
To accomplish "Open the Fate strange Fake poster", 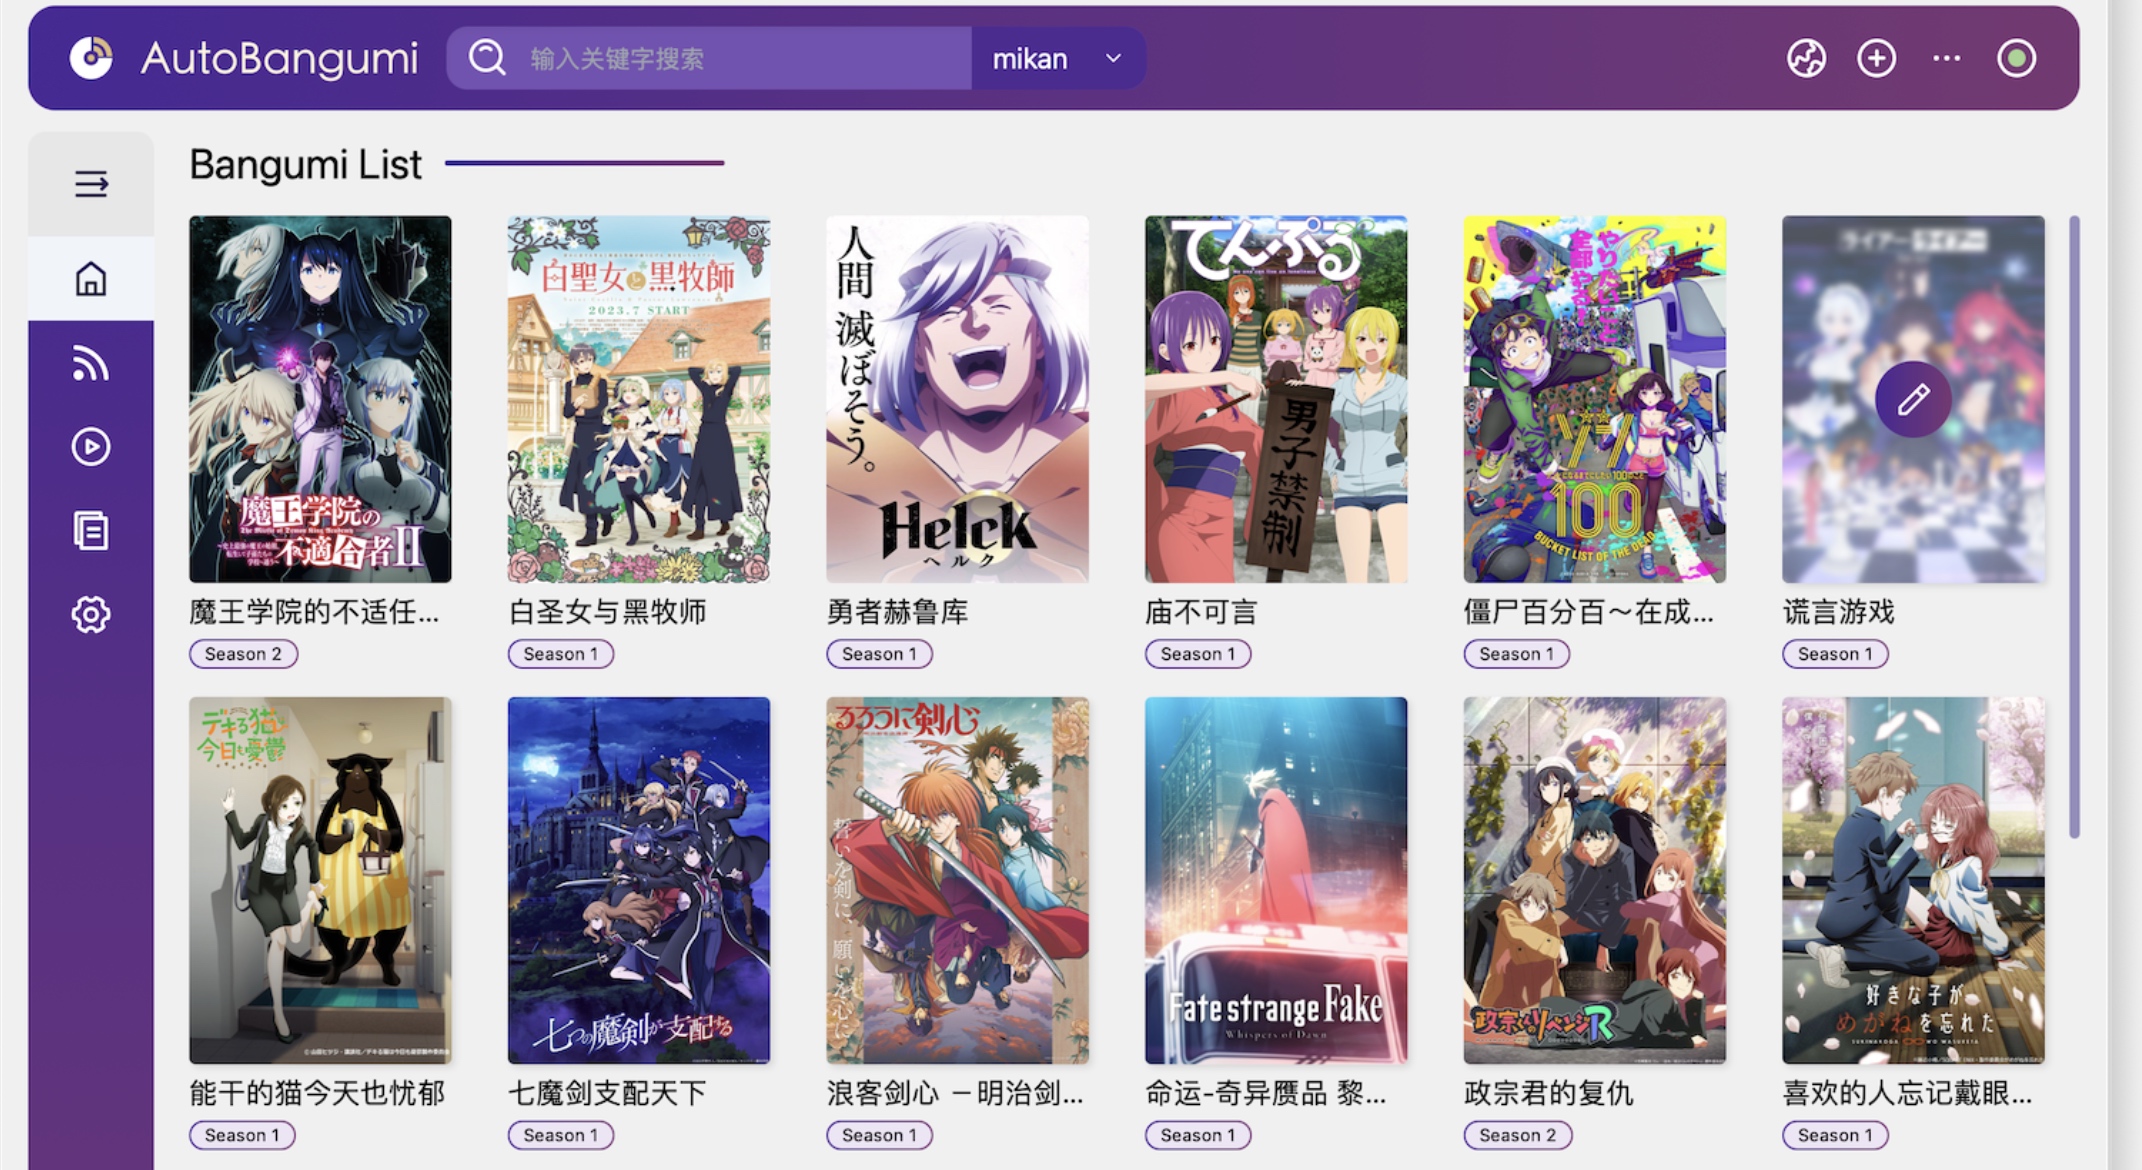I will click(1275, 880).
